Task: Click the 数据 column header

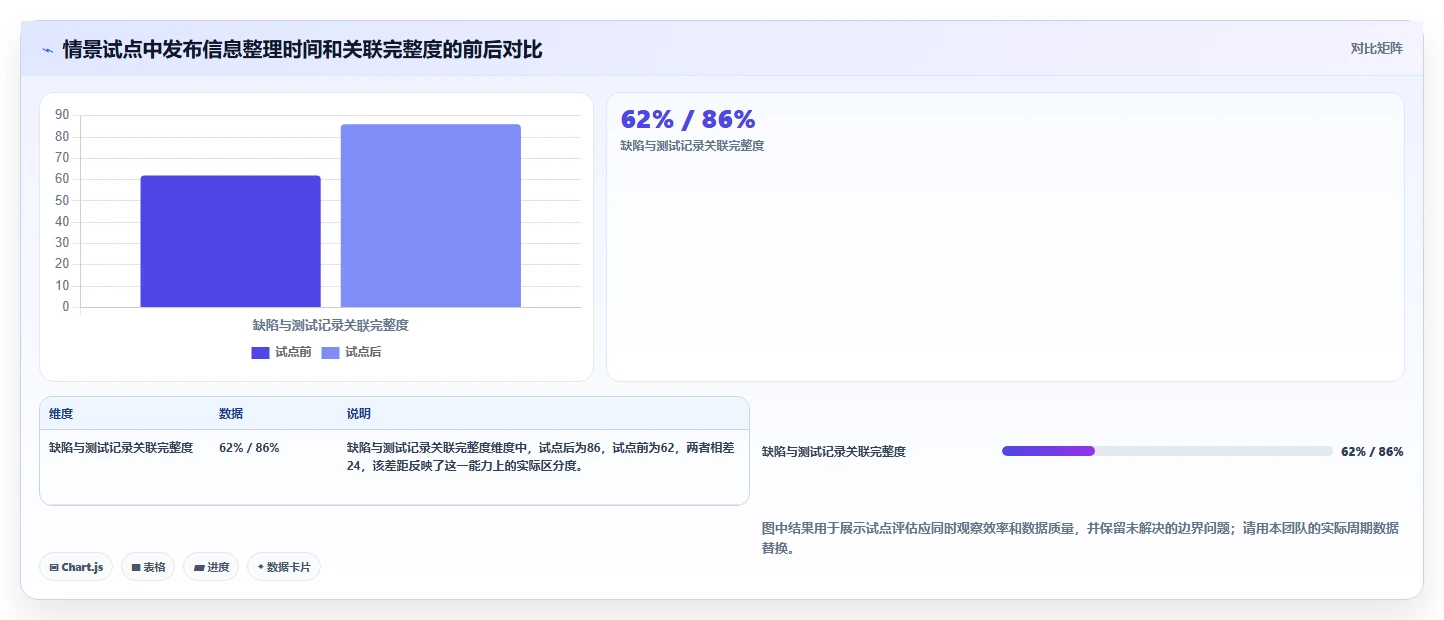Action: click(x=231, y=414)
